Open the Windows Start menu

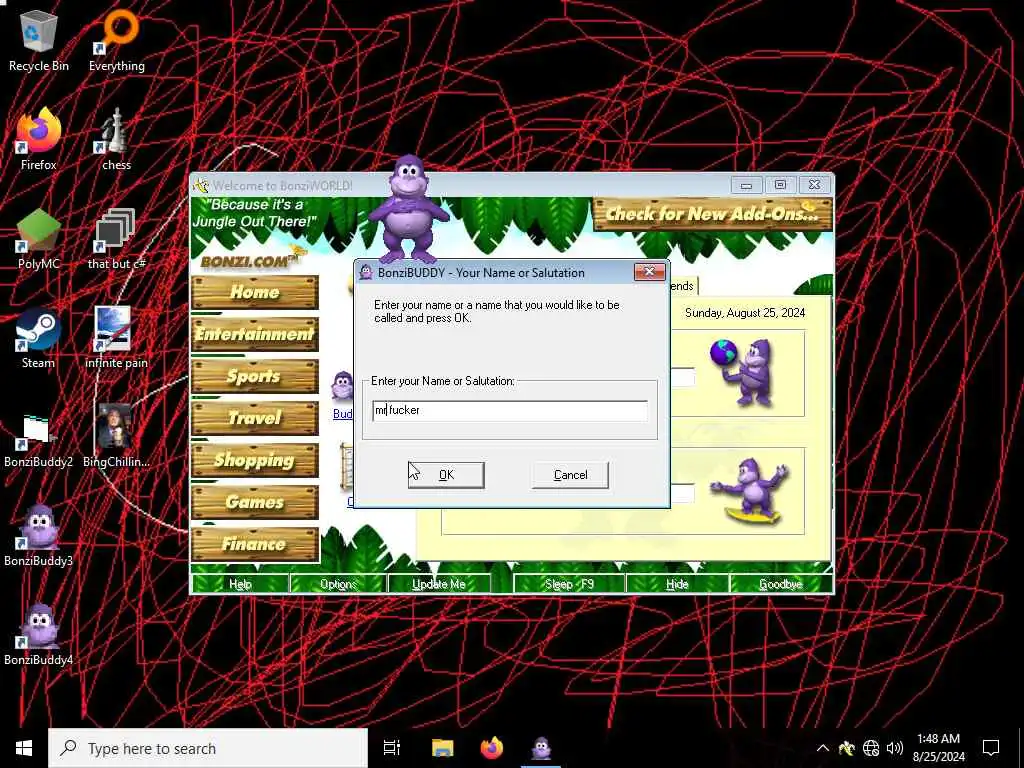point(24,748)
